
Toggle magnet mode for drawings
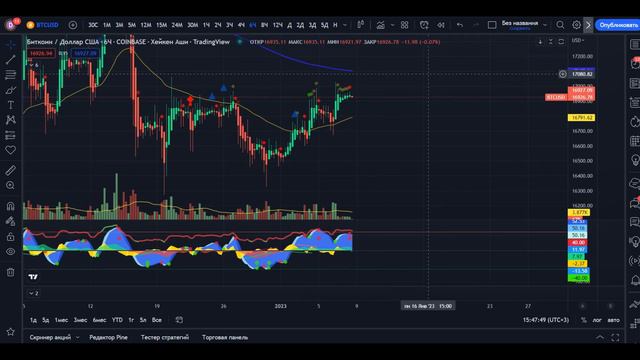coord(11,206)
